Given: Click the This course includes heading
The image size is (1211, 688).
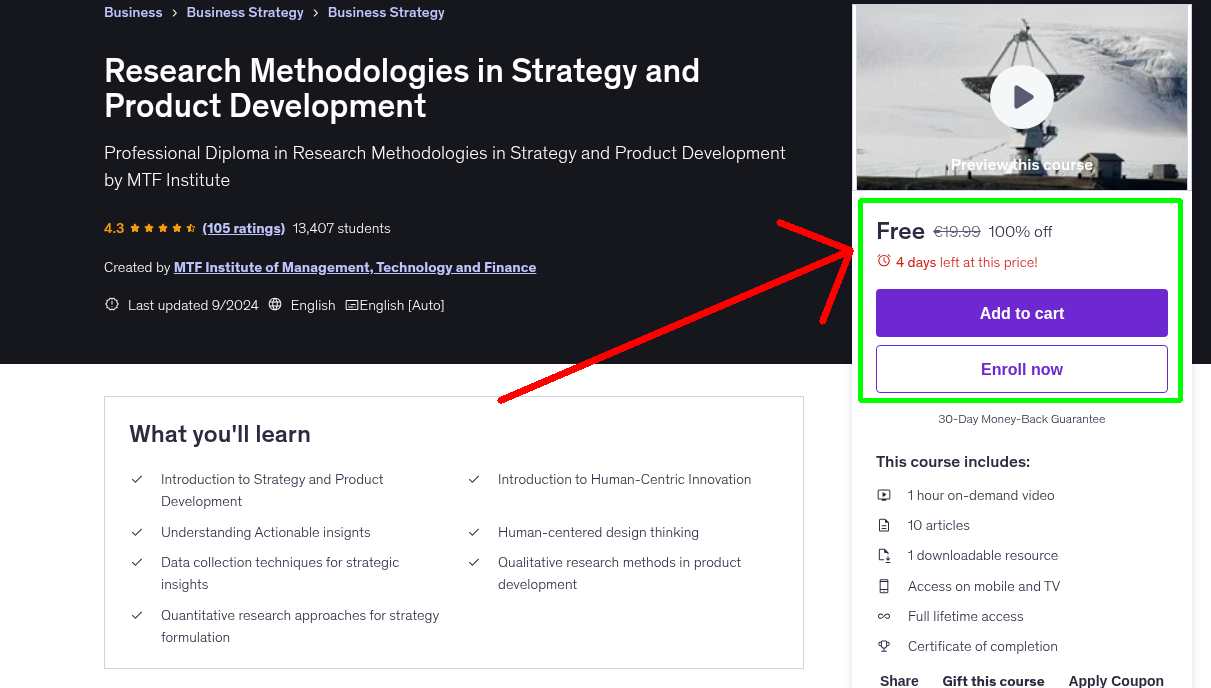Looking at the screenshot, I should click(953, 462).
